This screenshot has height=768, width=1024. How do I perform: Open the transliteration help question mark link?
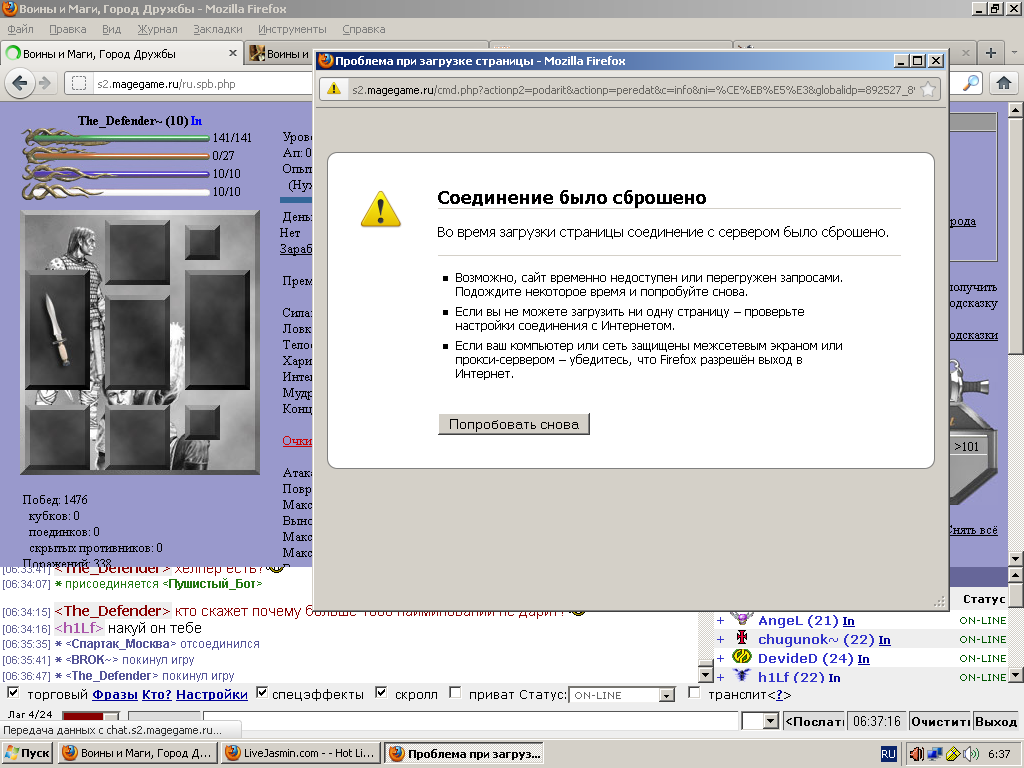click(x=779, y=695)
